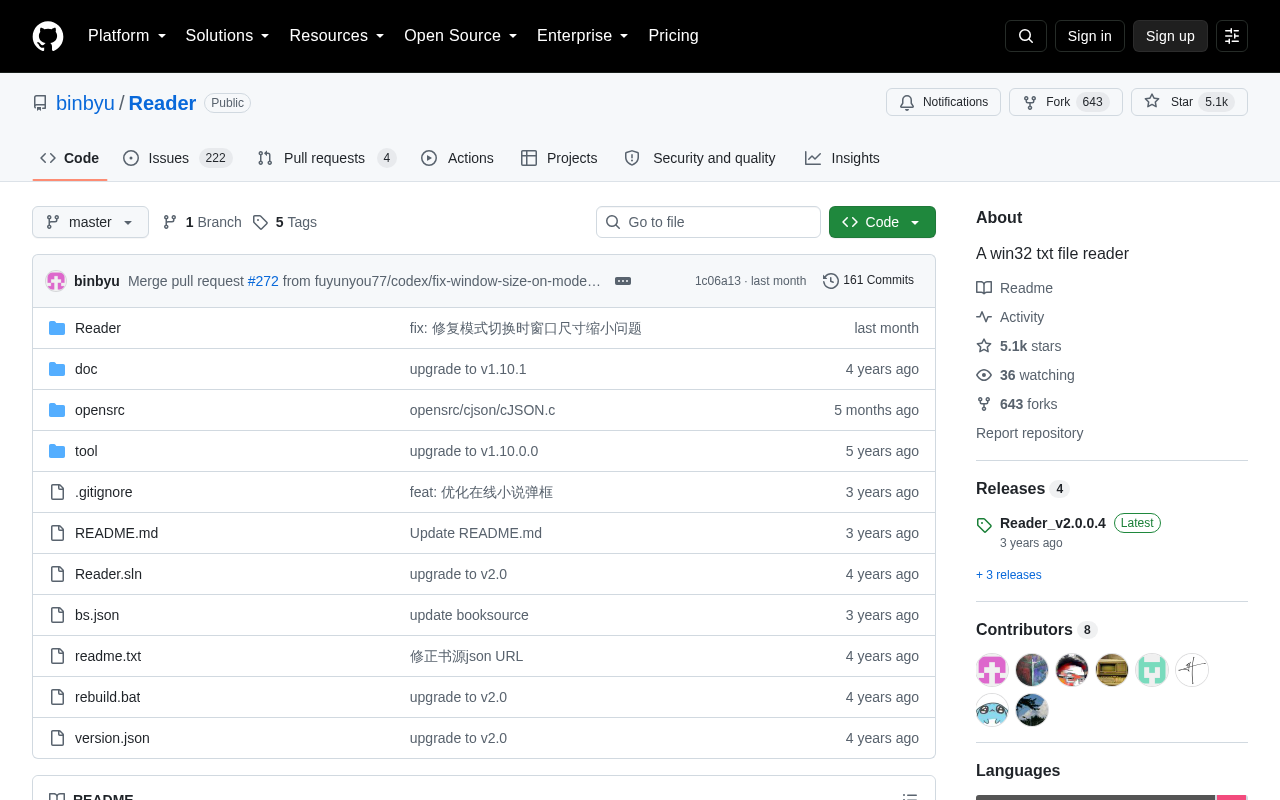
Task: Open the Enterprise dropdown menu
Action: [583, 36]
